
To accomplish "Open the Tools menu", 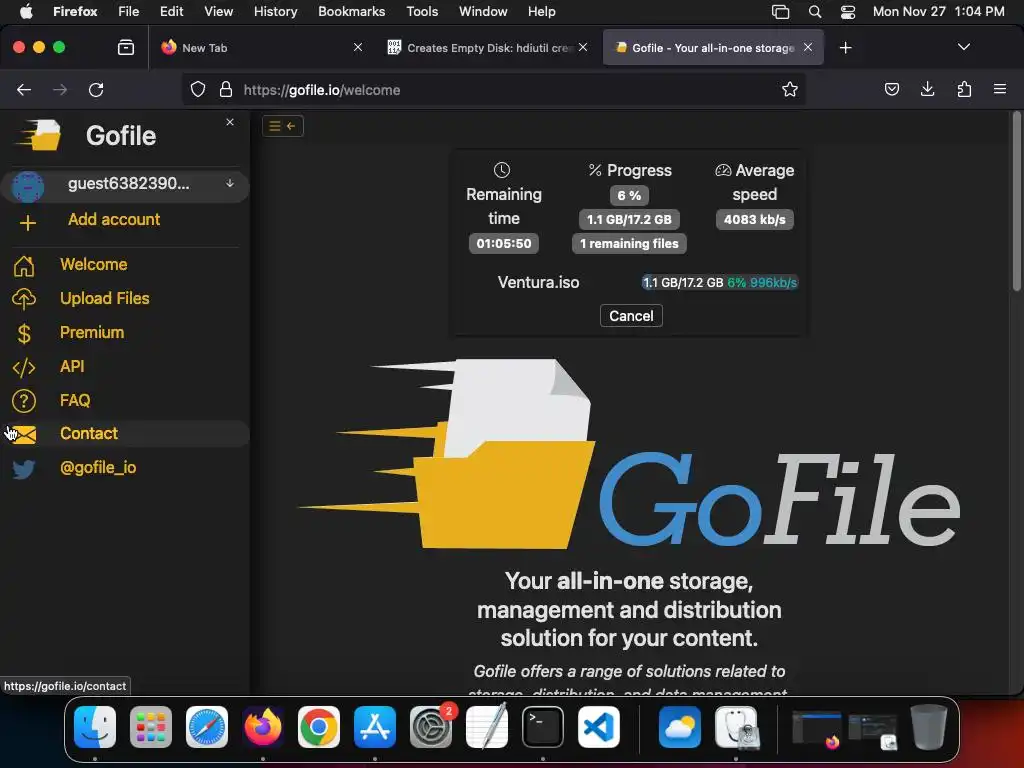I will pos(422,11).
